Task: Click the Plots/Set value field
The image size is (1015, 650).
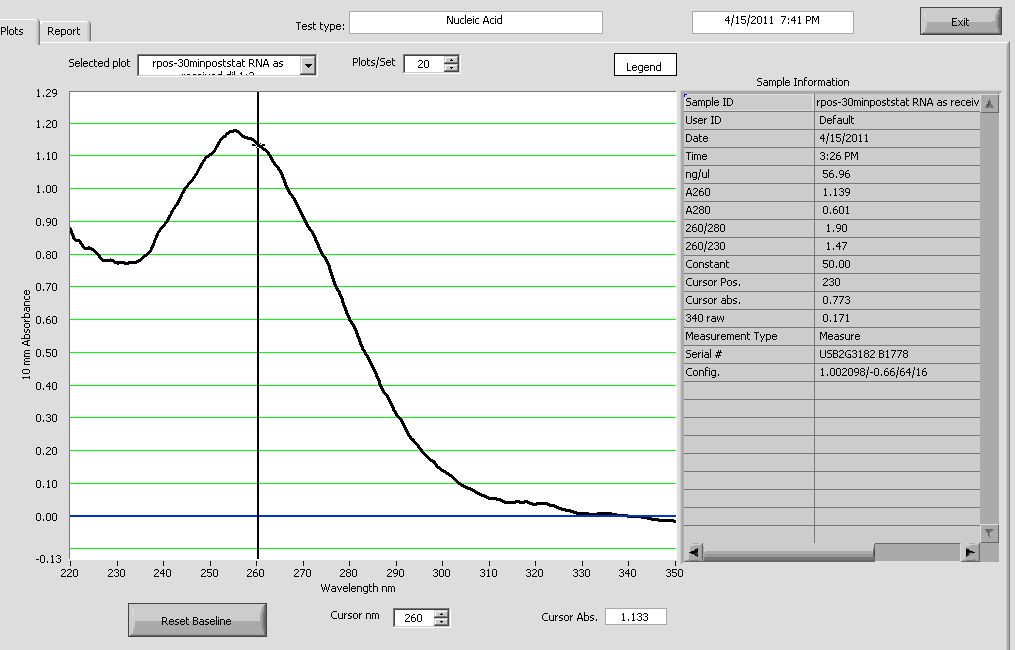Action: [423, 64]
